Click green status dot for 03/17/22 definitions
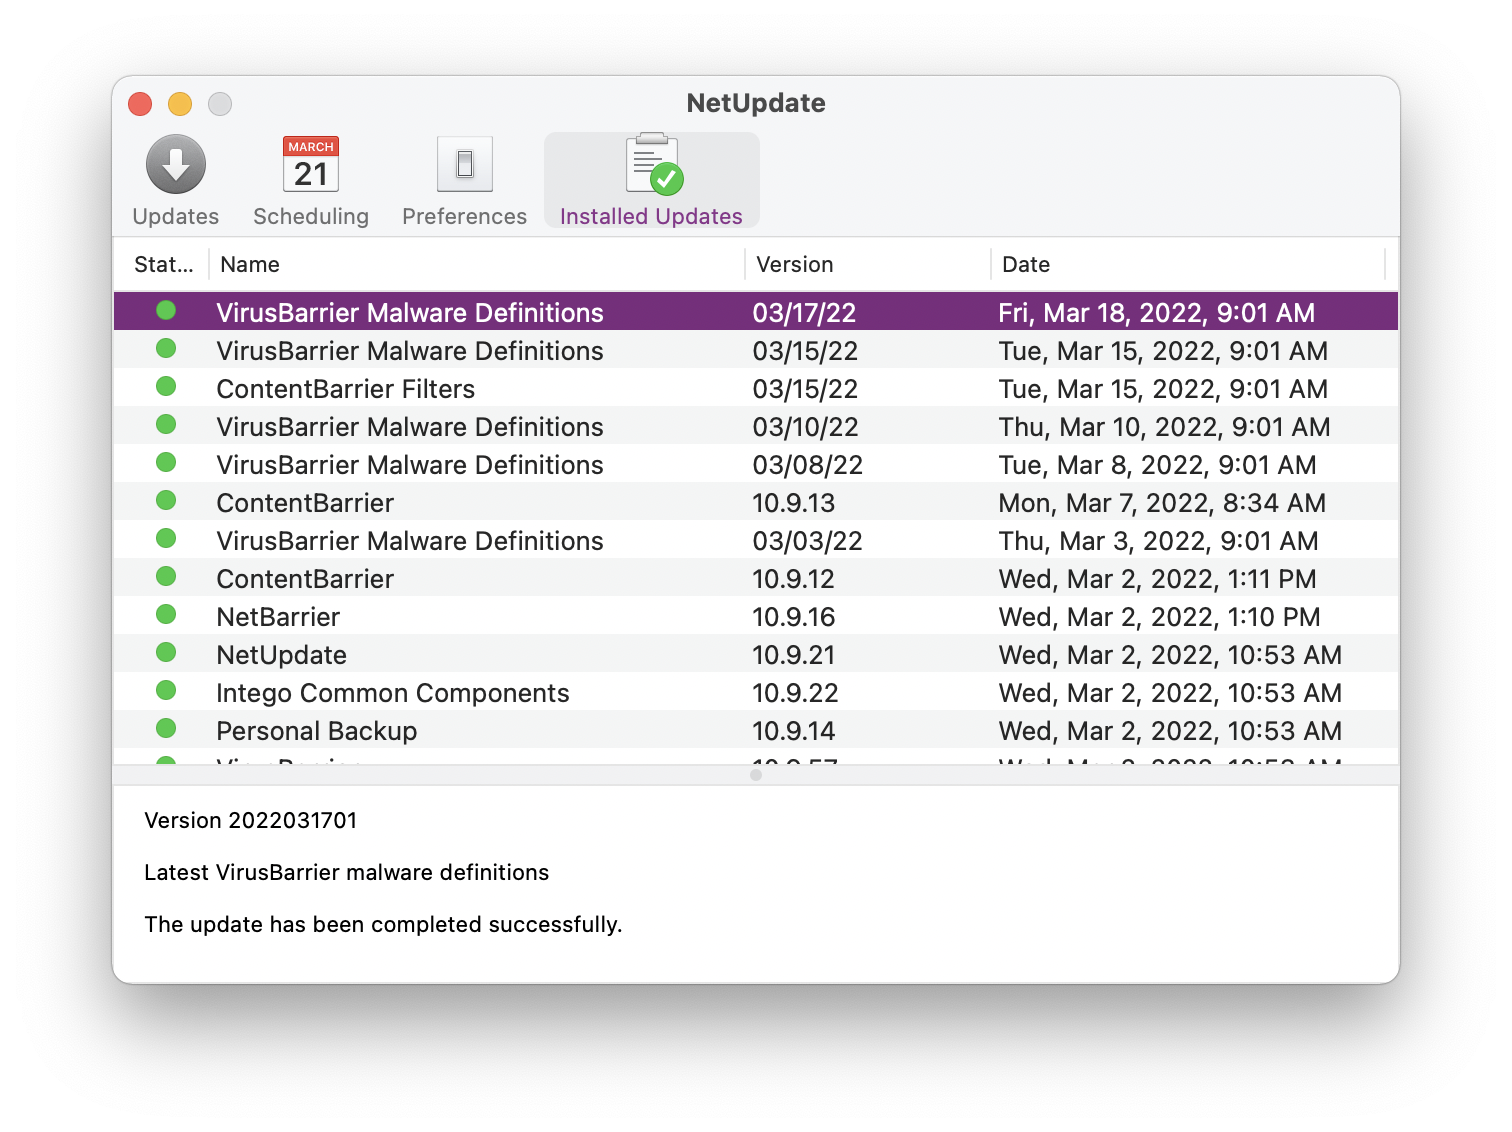The image size is (1512, 1132). [166, 311]
